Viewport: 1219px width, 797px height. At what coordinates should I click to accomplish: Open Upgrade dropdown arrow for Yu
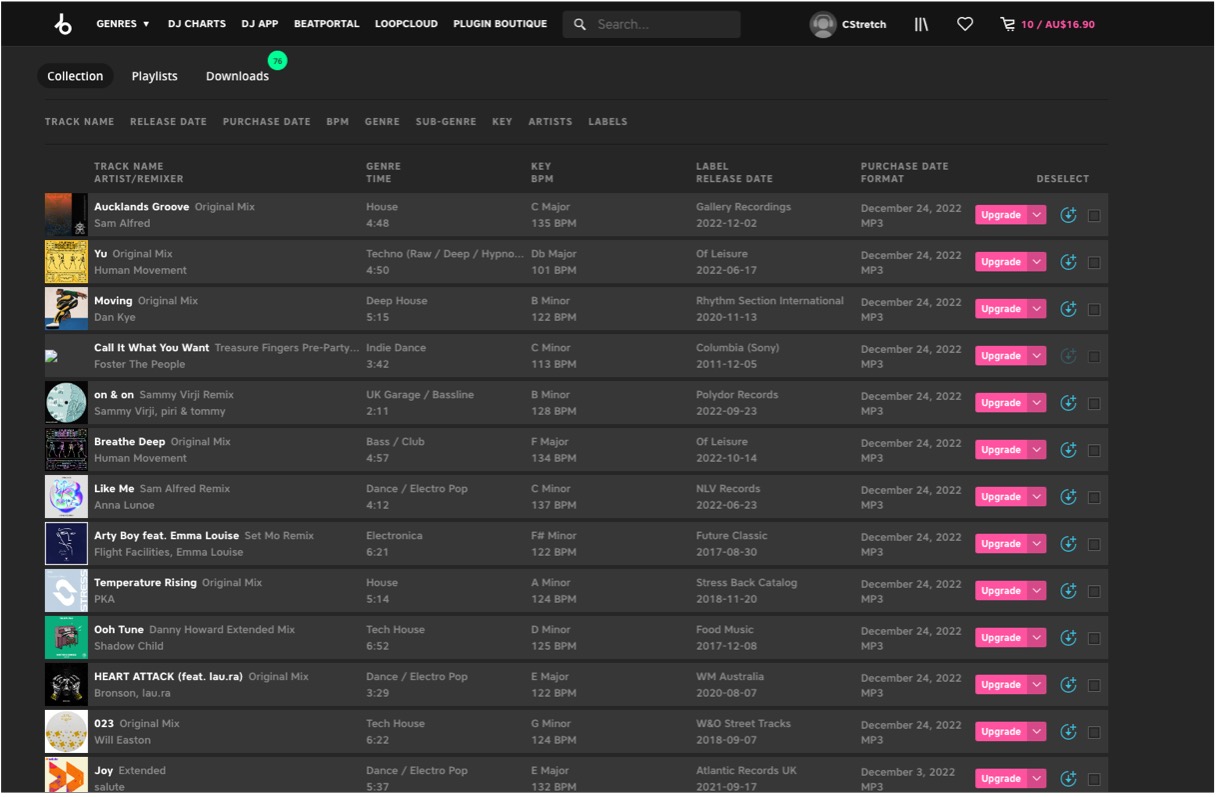pyautogui.click(x=1037, y=262)
